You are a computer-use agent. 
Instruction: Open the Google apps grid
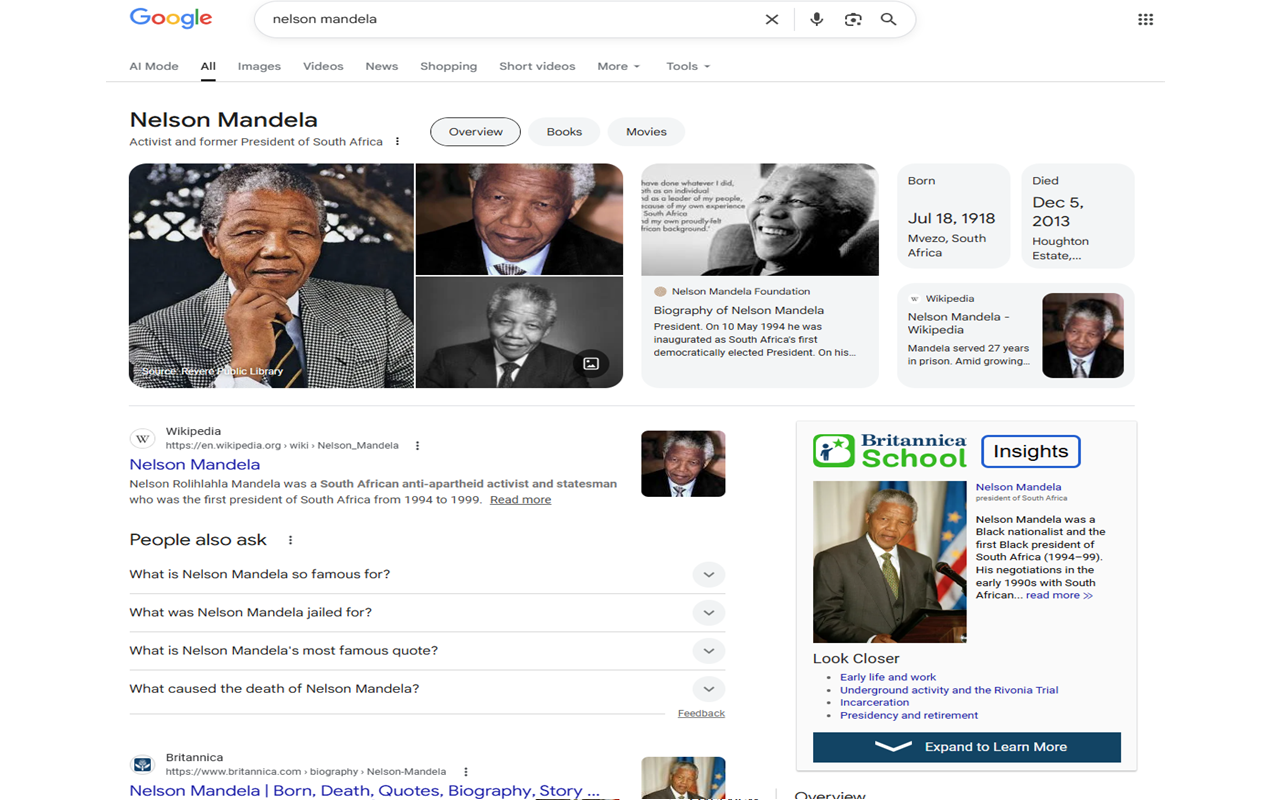[x=1145, y=19]
